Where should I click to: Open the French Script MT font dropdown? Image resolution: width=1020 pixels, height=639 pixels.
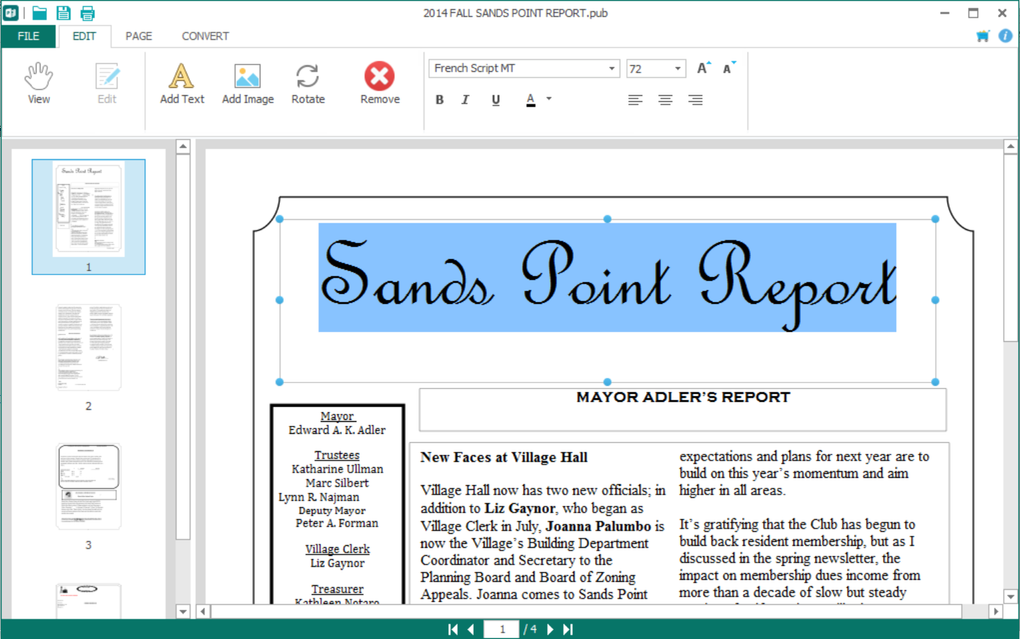611,68
